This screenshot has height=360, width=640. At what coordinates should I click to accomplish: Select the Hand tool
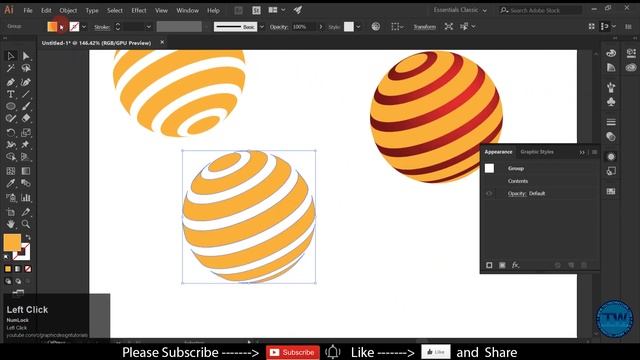11,224
